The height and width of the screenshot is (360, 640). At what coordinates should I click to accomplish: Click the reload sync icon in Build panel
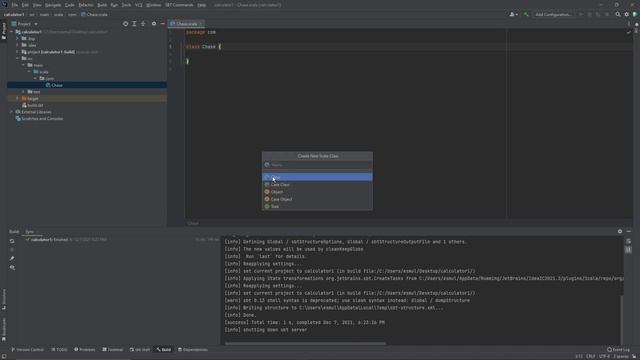click(x=12, y=241)
